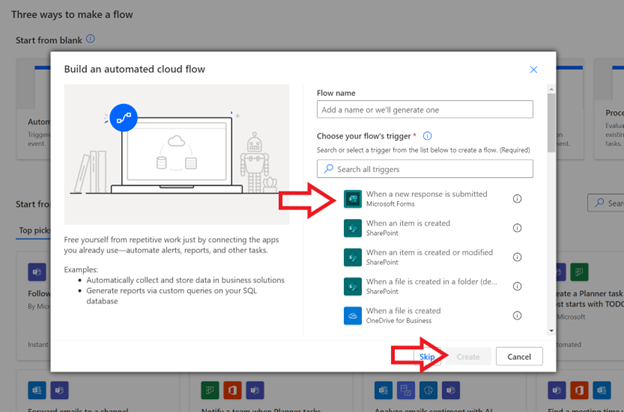This screenshot has width=624, height=412.
Task: Select the Top picks tab
Action: (36, 231)
